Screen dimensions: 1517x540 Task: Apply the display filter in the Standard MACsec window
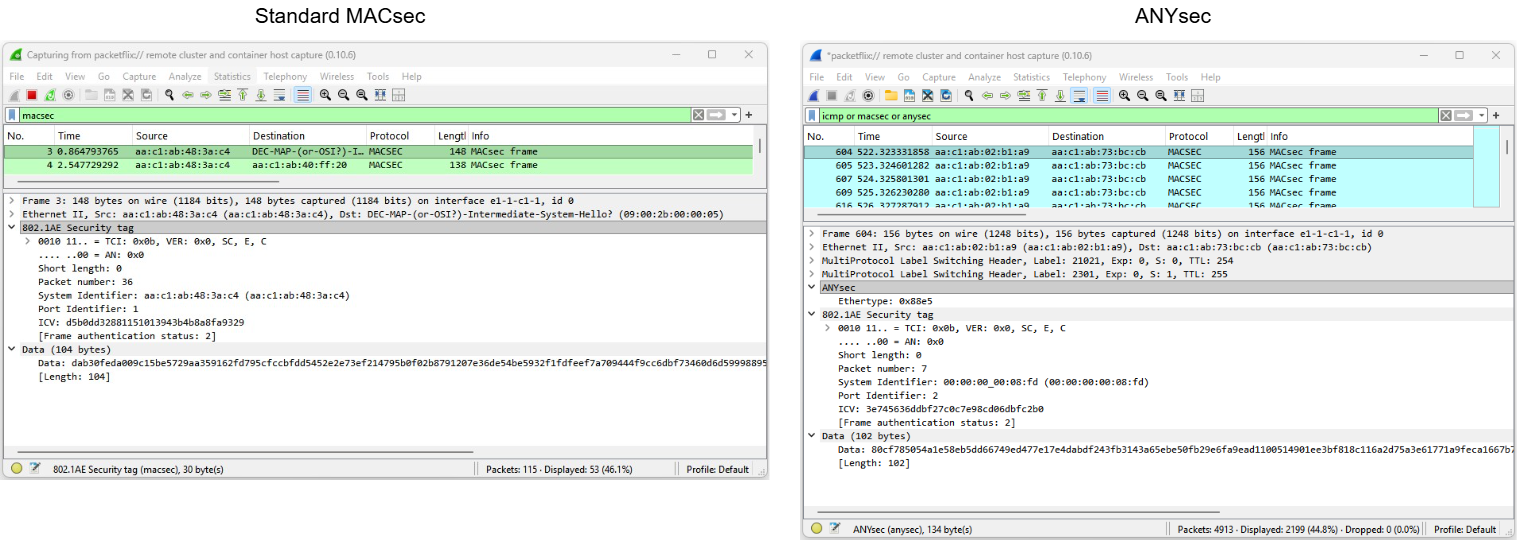[x=716, y=115]
